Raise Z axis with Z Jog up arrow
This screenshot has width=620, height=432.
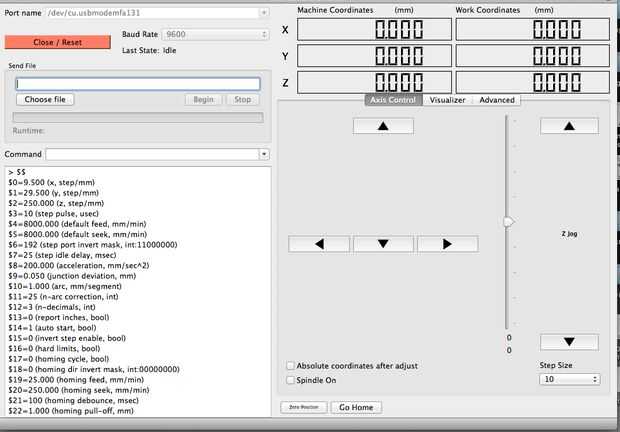click(569, 126)
